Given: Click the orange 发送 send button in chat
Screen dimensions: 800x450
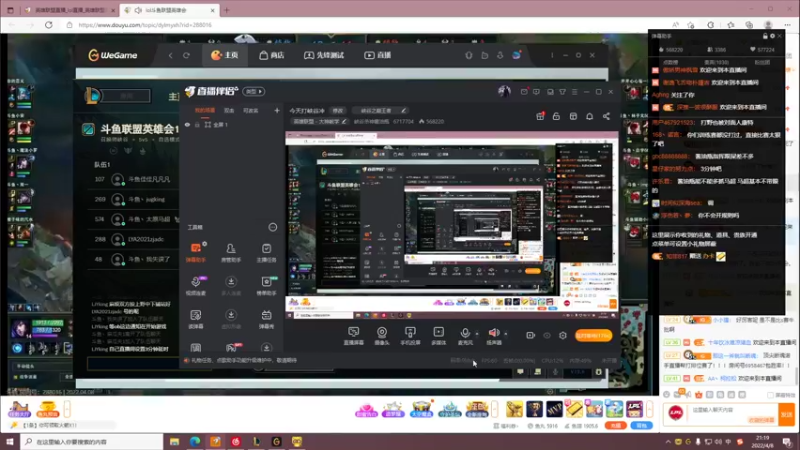Looking at the screenshot, I should coord(786,415).
